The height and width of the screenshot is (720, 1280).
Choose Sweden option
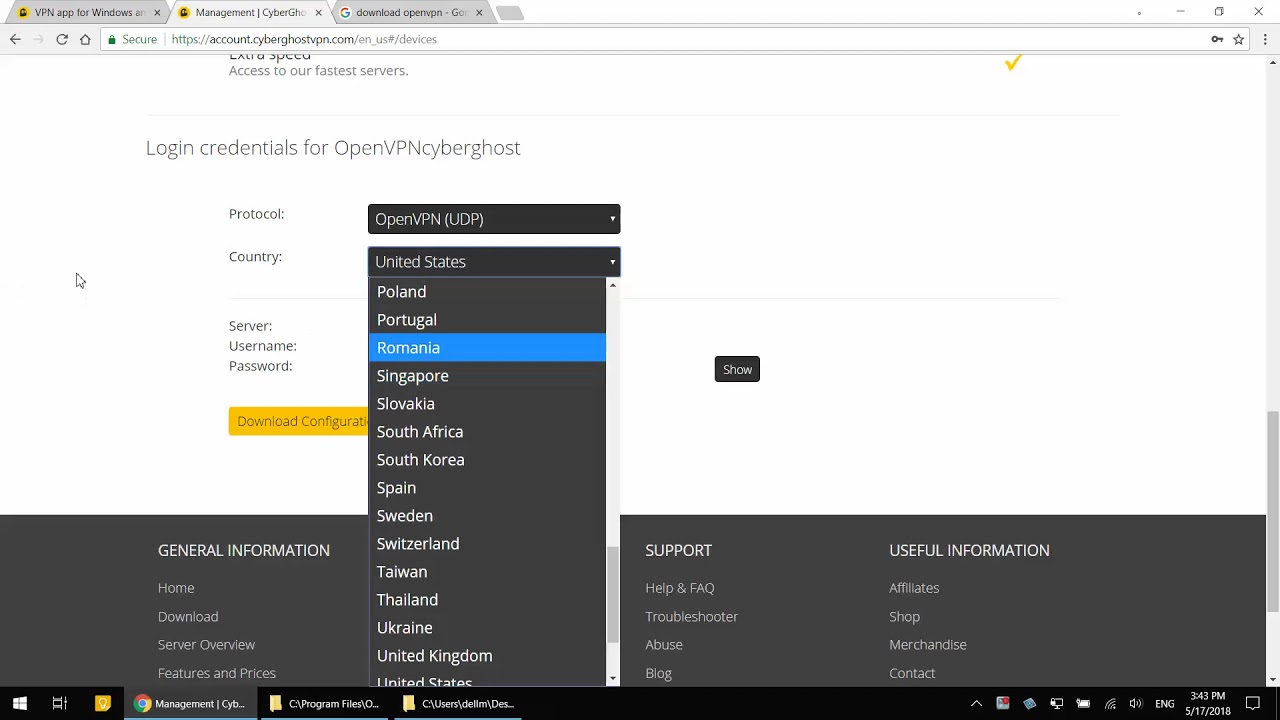click(x=487, y=516)
